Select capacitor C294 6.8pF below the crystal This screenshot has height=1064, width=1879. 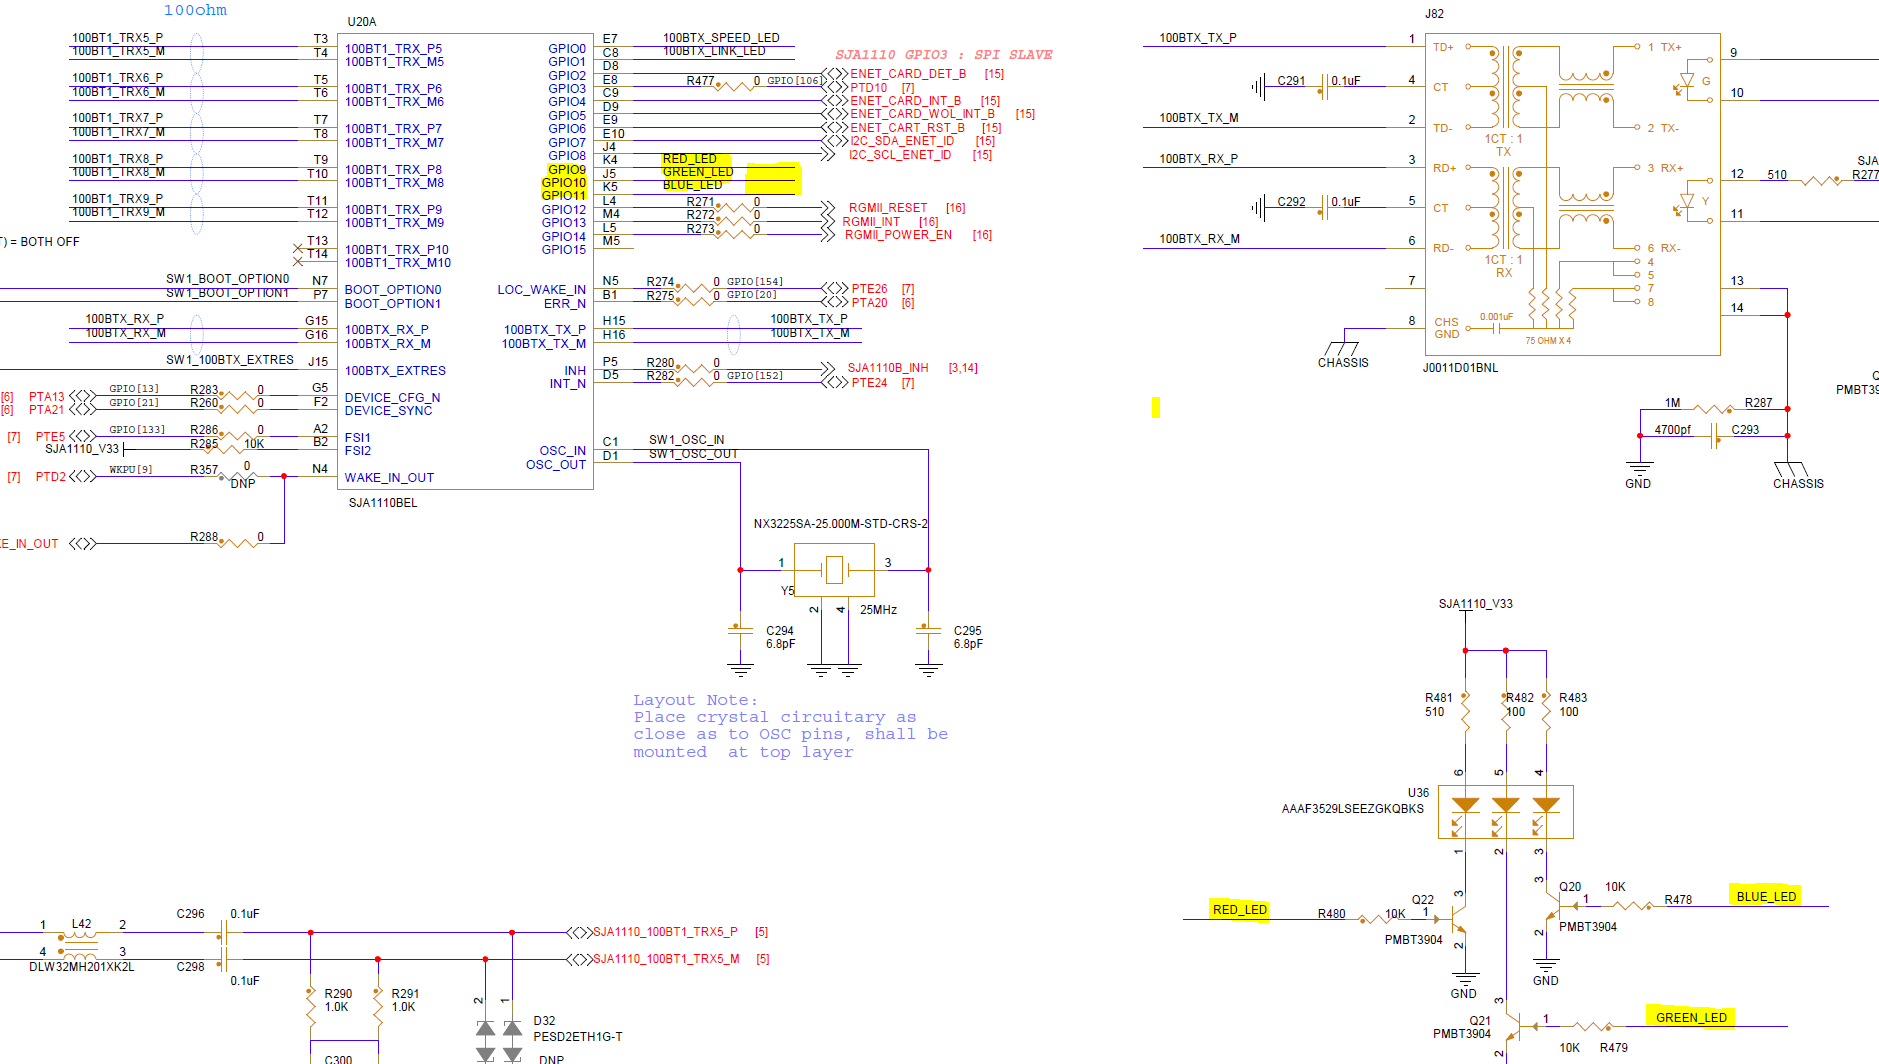click(738, 630)
